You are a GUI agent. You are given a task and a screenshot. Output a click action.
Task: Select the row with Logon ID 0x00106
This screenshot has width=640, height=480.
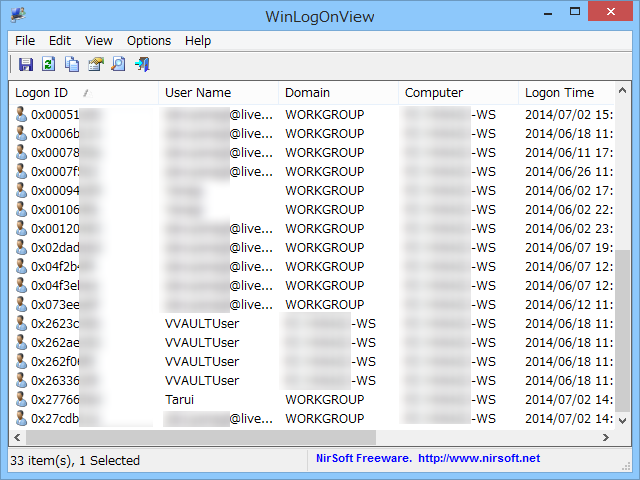coord(312,209)
